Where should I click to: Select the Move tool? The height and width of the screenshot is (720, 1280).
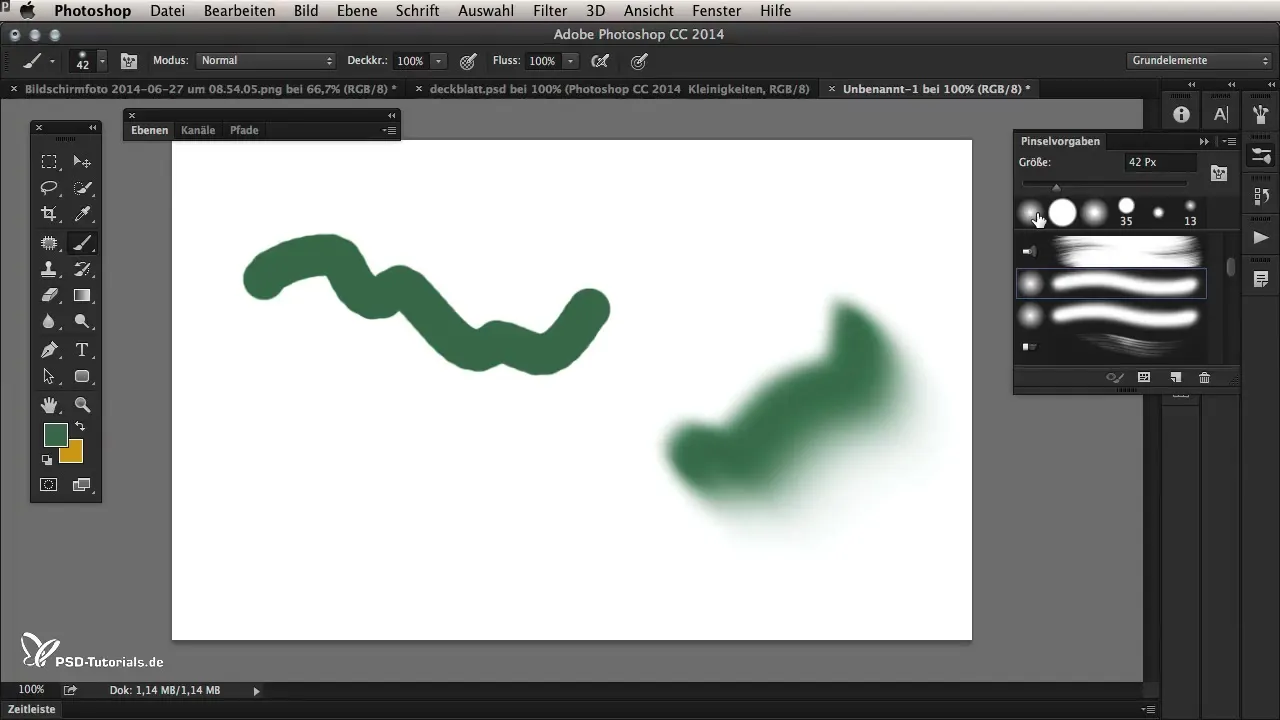82,162
